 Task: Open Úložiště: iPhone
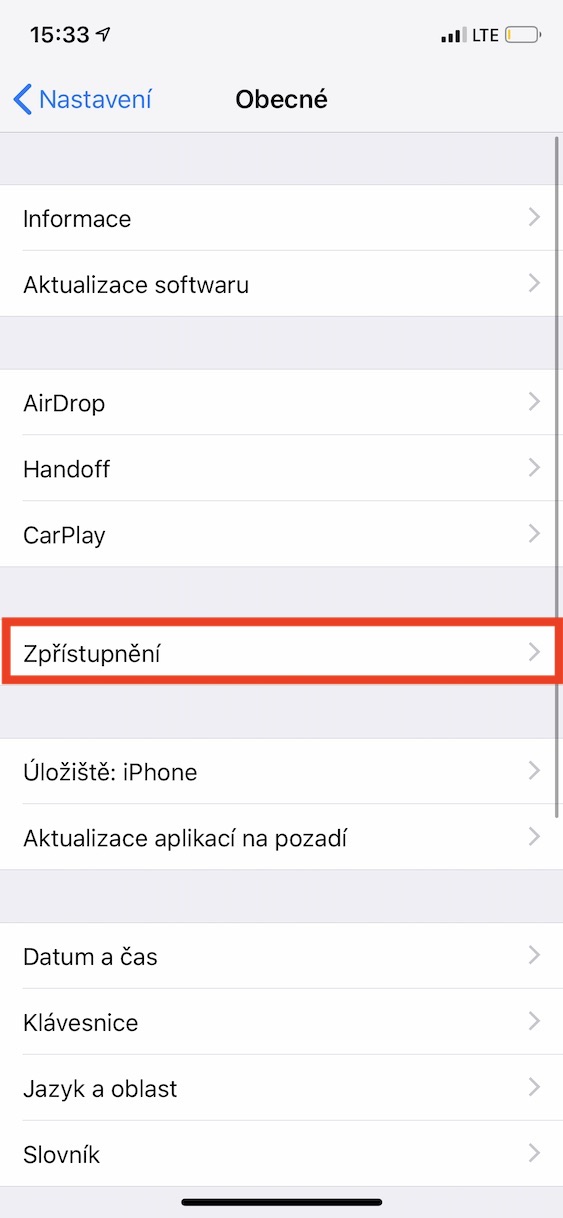[x=281, y=771]
